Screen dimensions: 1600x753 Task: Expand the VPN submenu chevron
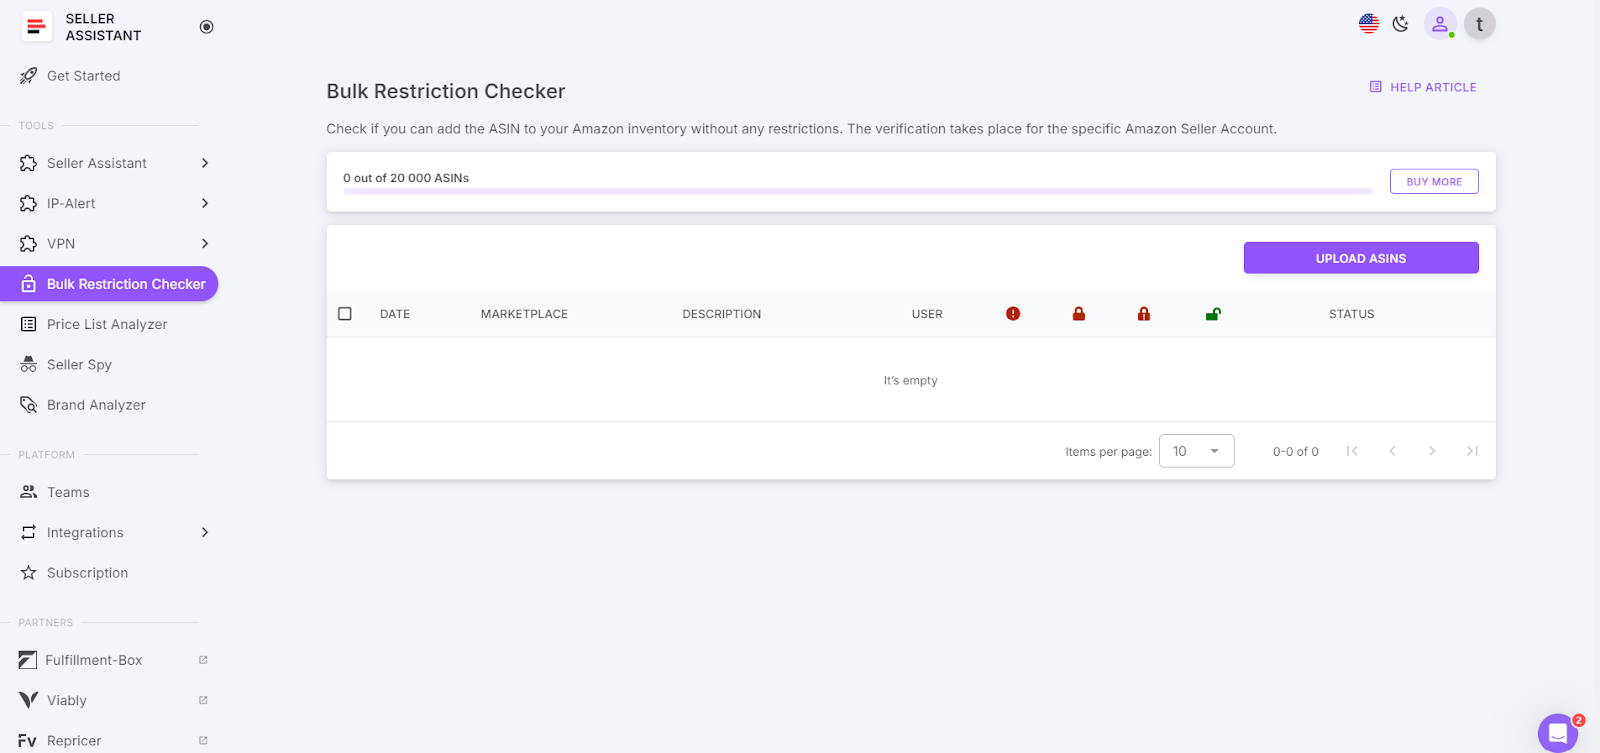[205, 244]
